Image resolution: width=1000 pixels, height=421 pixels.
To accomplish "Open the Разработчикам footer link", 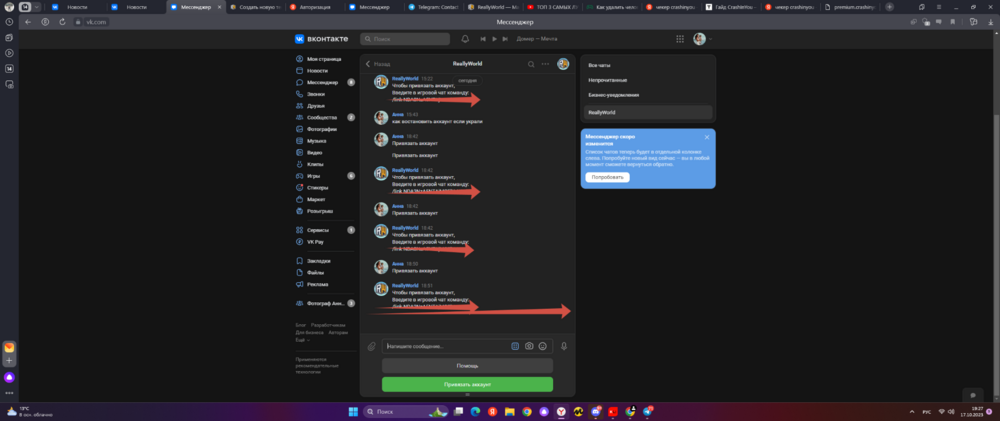I will 328,325.
